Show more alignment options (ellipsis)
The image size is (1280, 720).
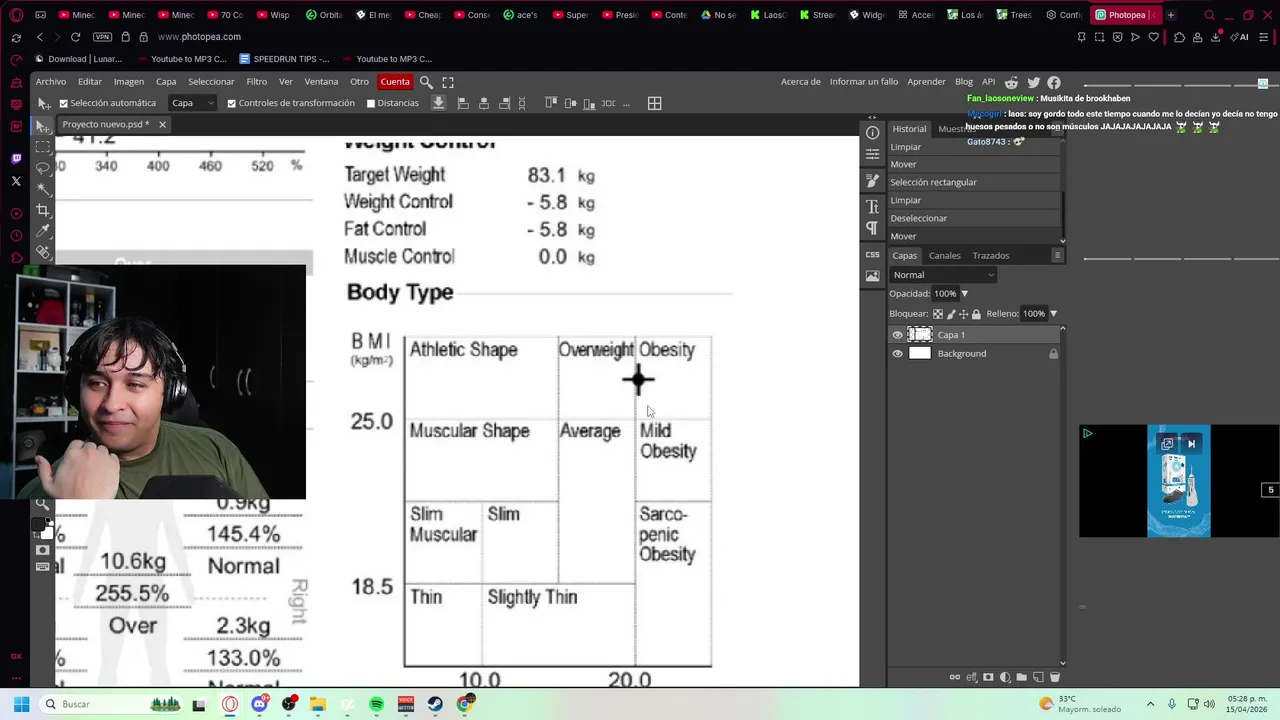tap(626, 103)
